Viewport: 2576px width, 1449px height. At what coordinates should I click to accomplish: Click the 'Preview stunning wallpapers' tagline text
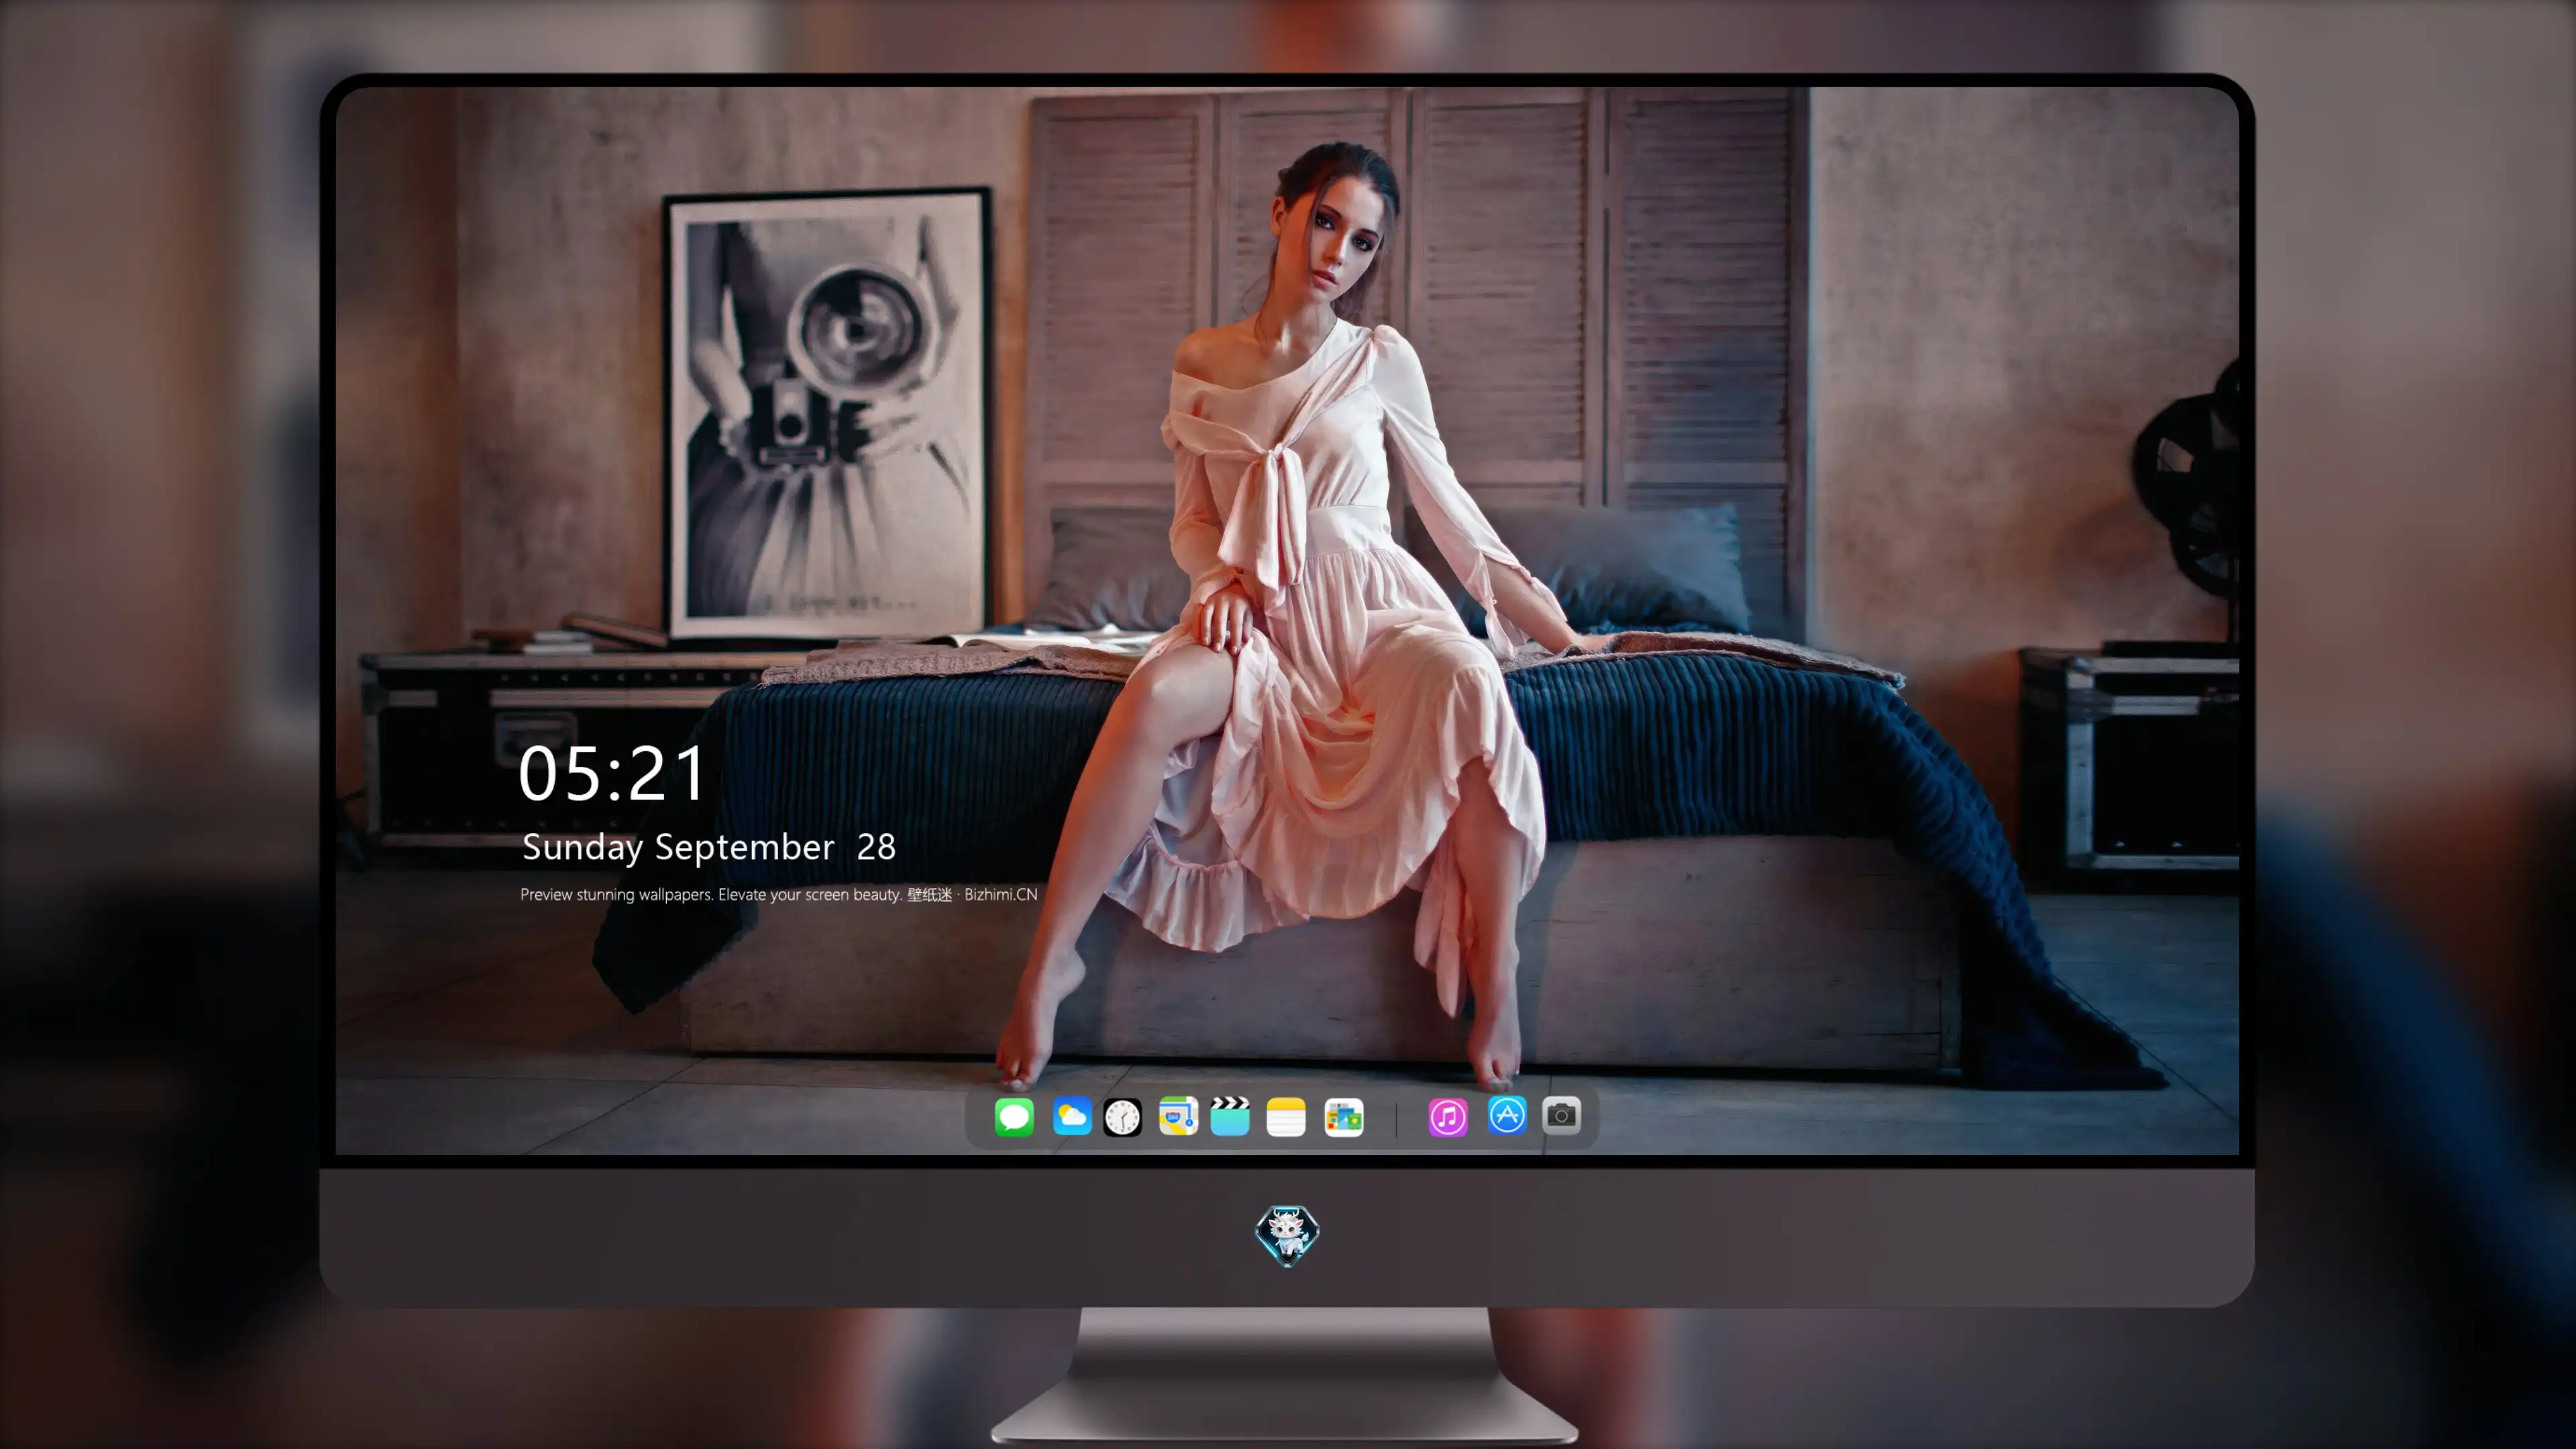pyautogui.click(x=779, y=894)
